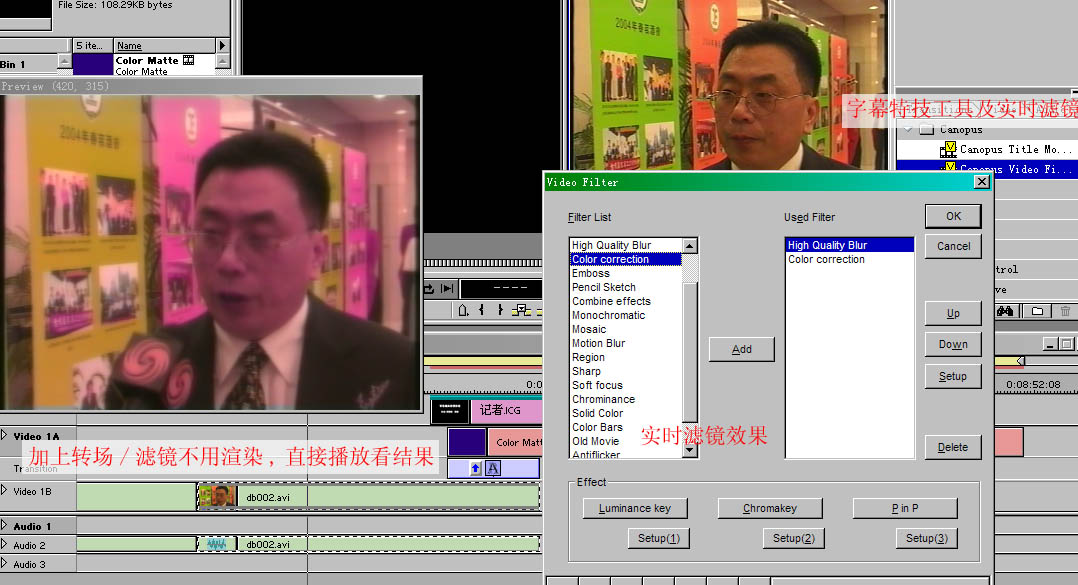Click the new folder icon
Screen dimensions: 1078x585
coord(1037,311)
